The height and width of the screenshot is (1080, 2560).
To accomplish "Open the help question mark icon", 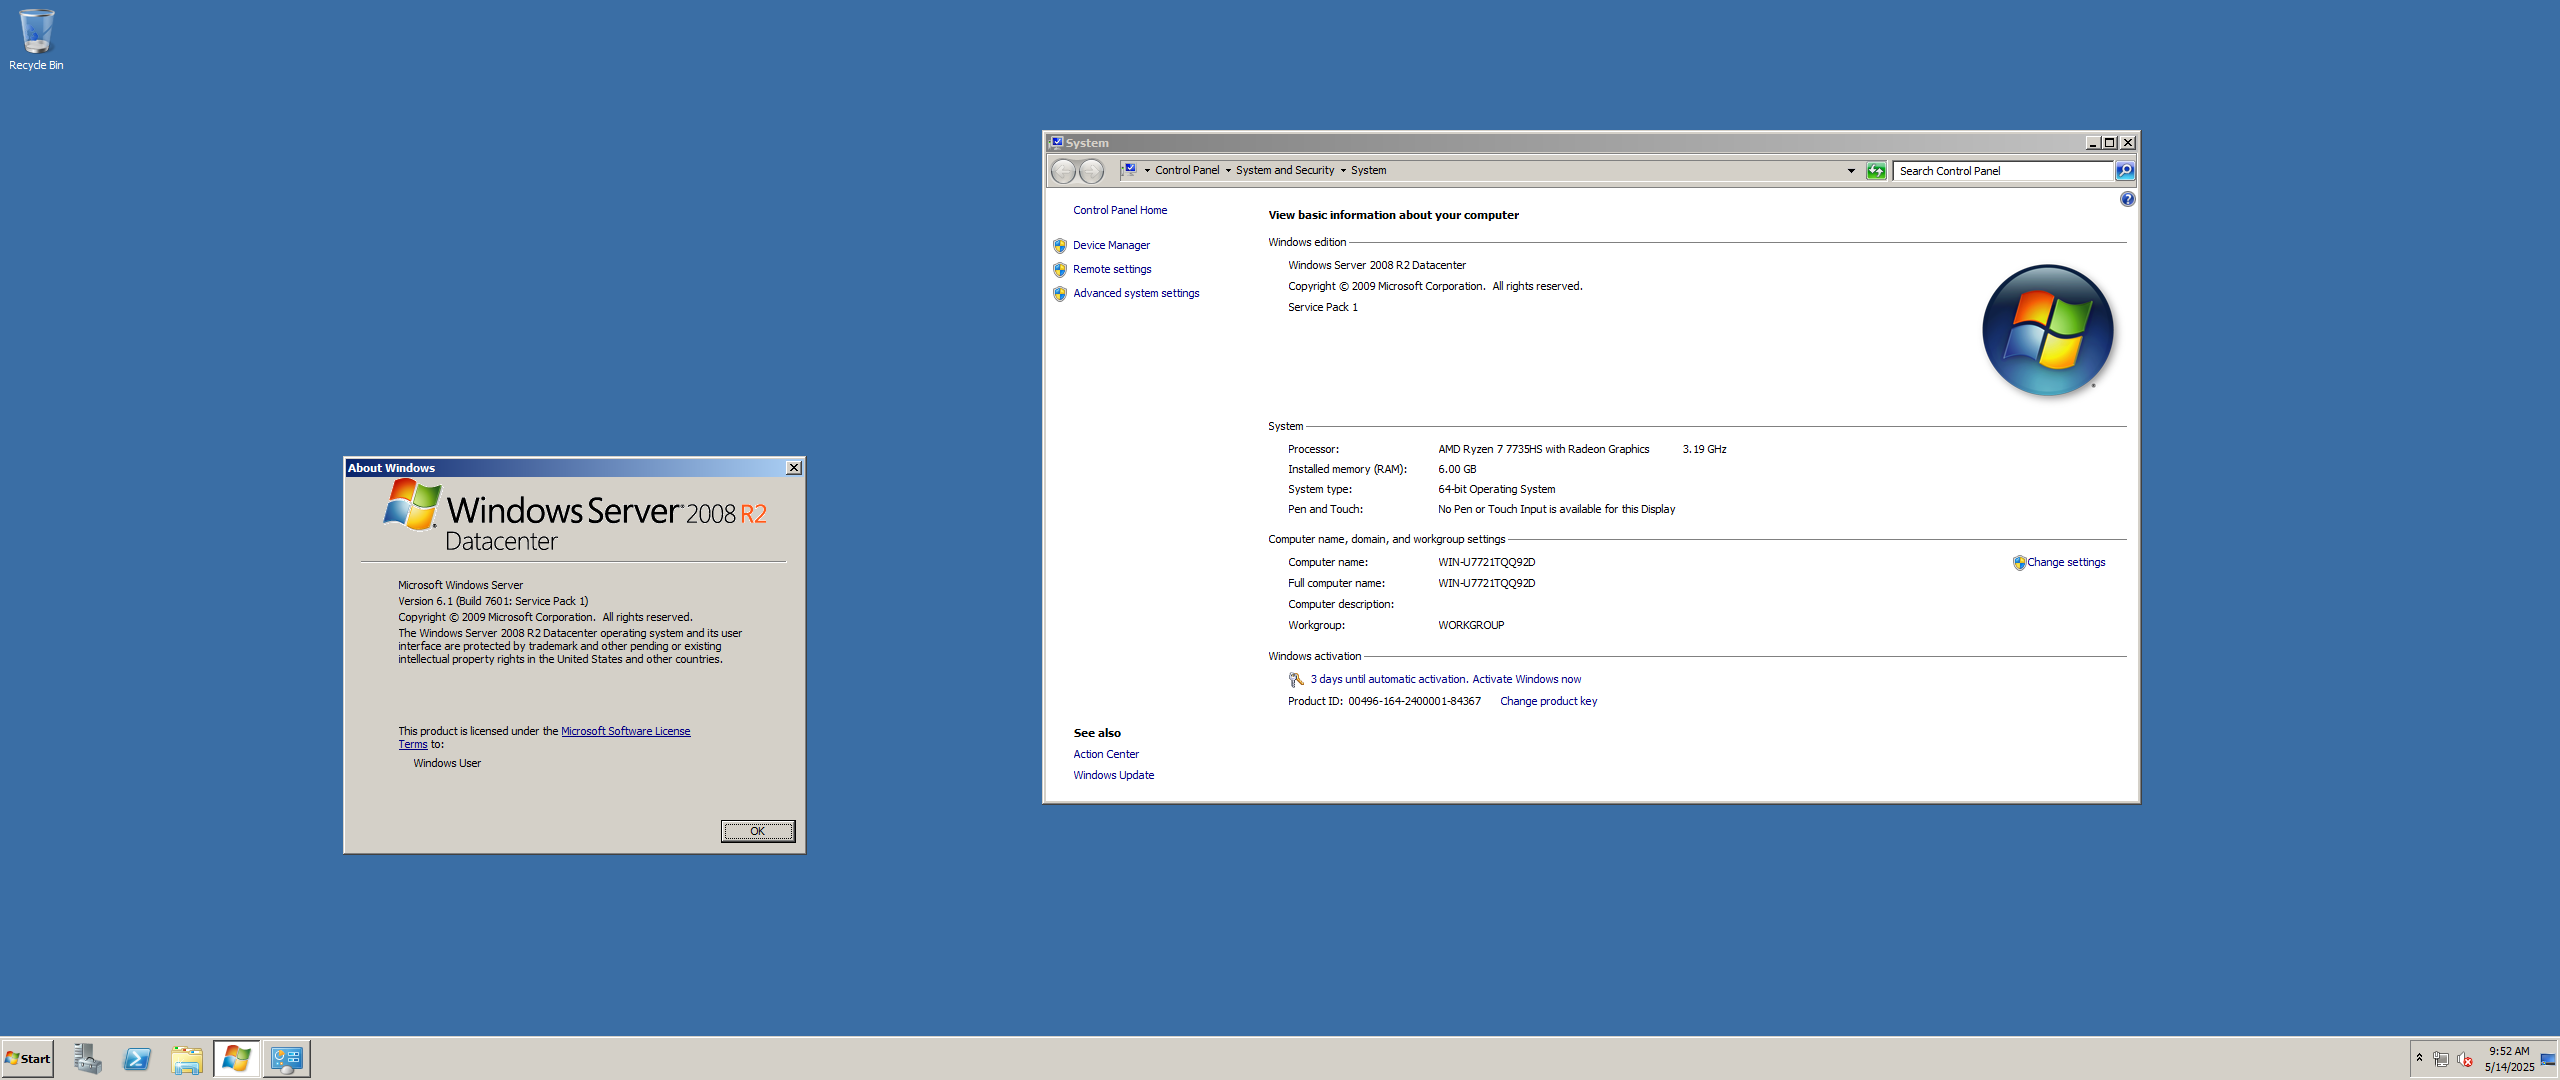I will (x=2127, y=199).
